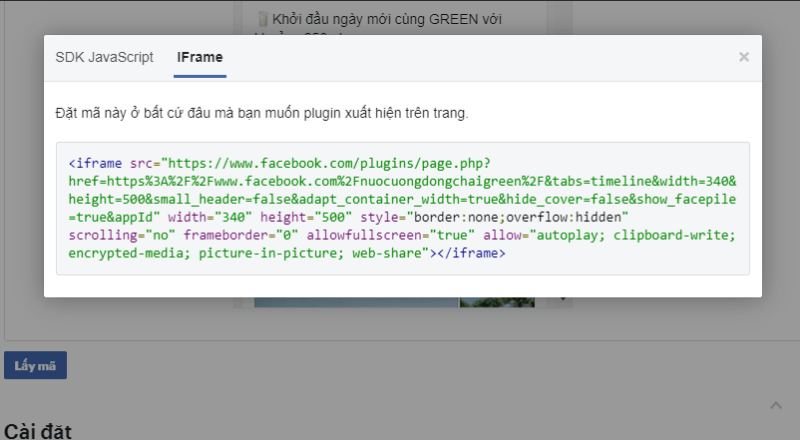This screenshot has width=800, height=440.
Task: Click inside the iframe code box
Action: tap(403, 208)
